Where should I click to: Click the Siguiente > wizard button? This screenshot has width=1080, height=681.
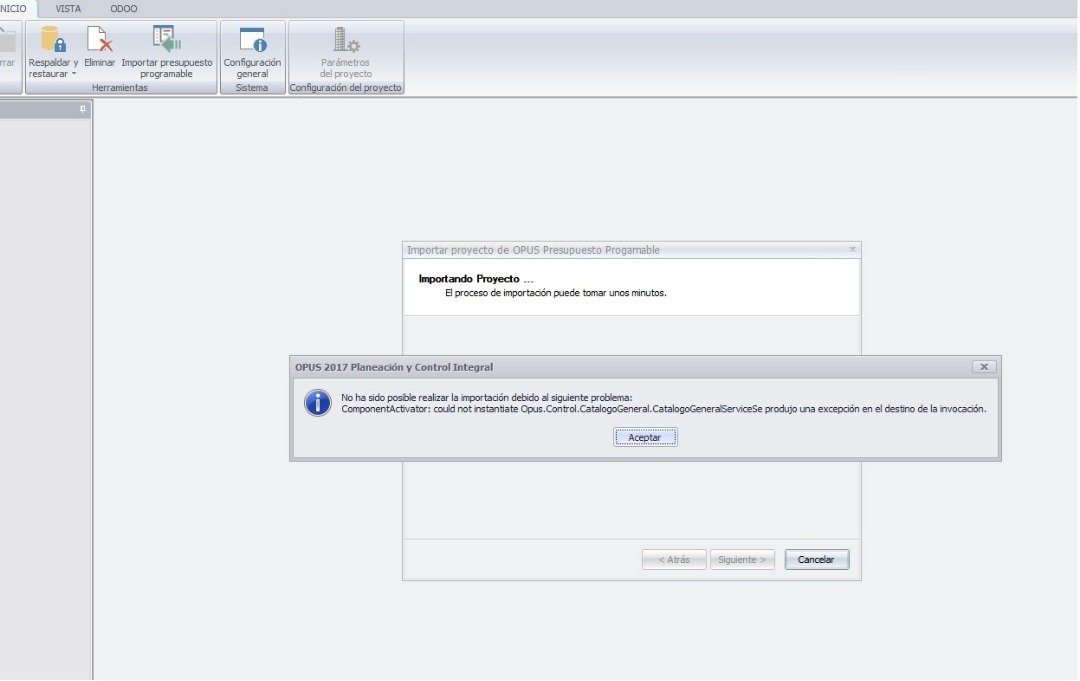pyautogui.click(x=742, y=560)
